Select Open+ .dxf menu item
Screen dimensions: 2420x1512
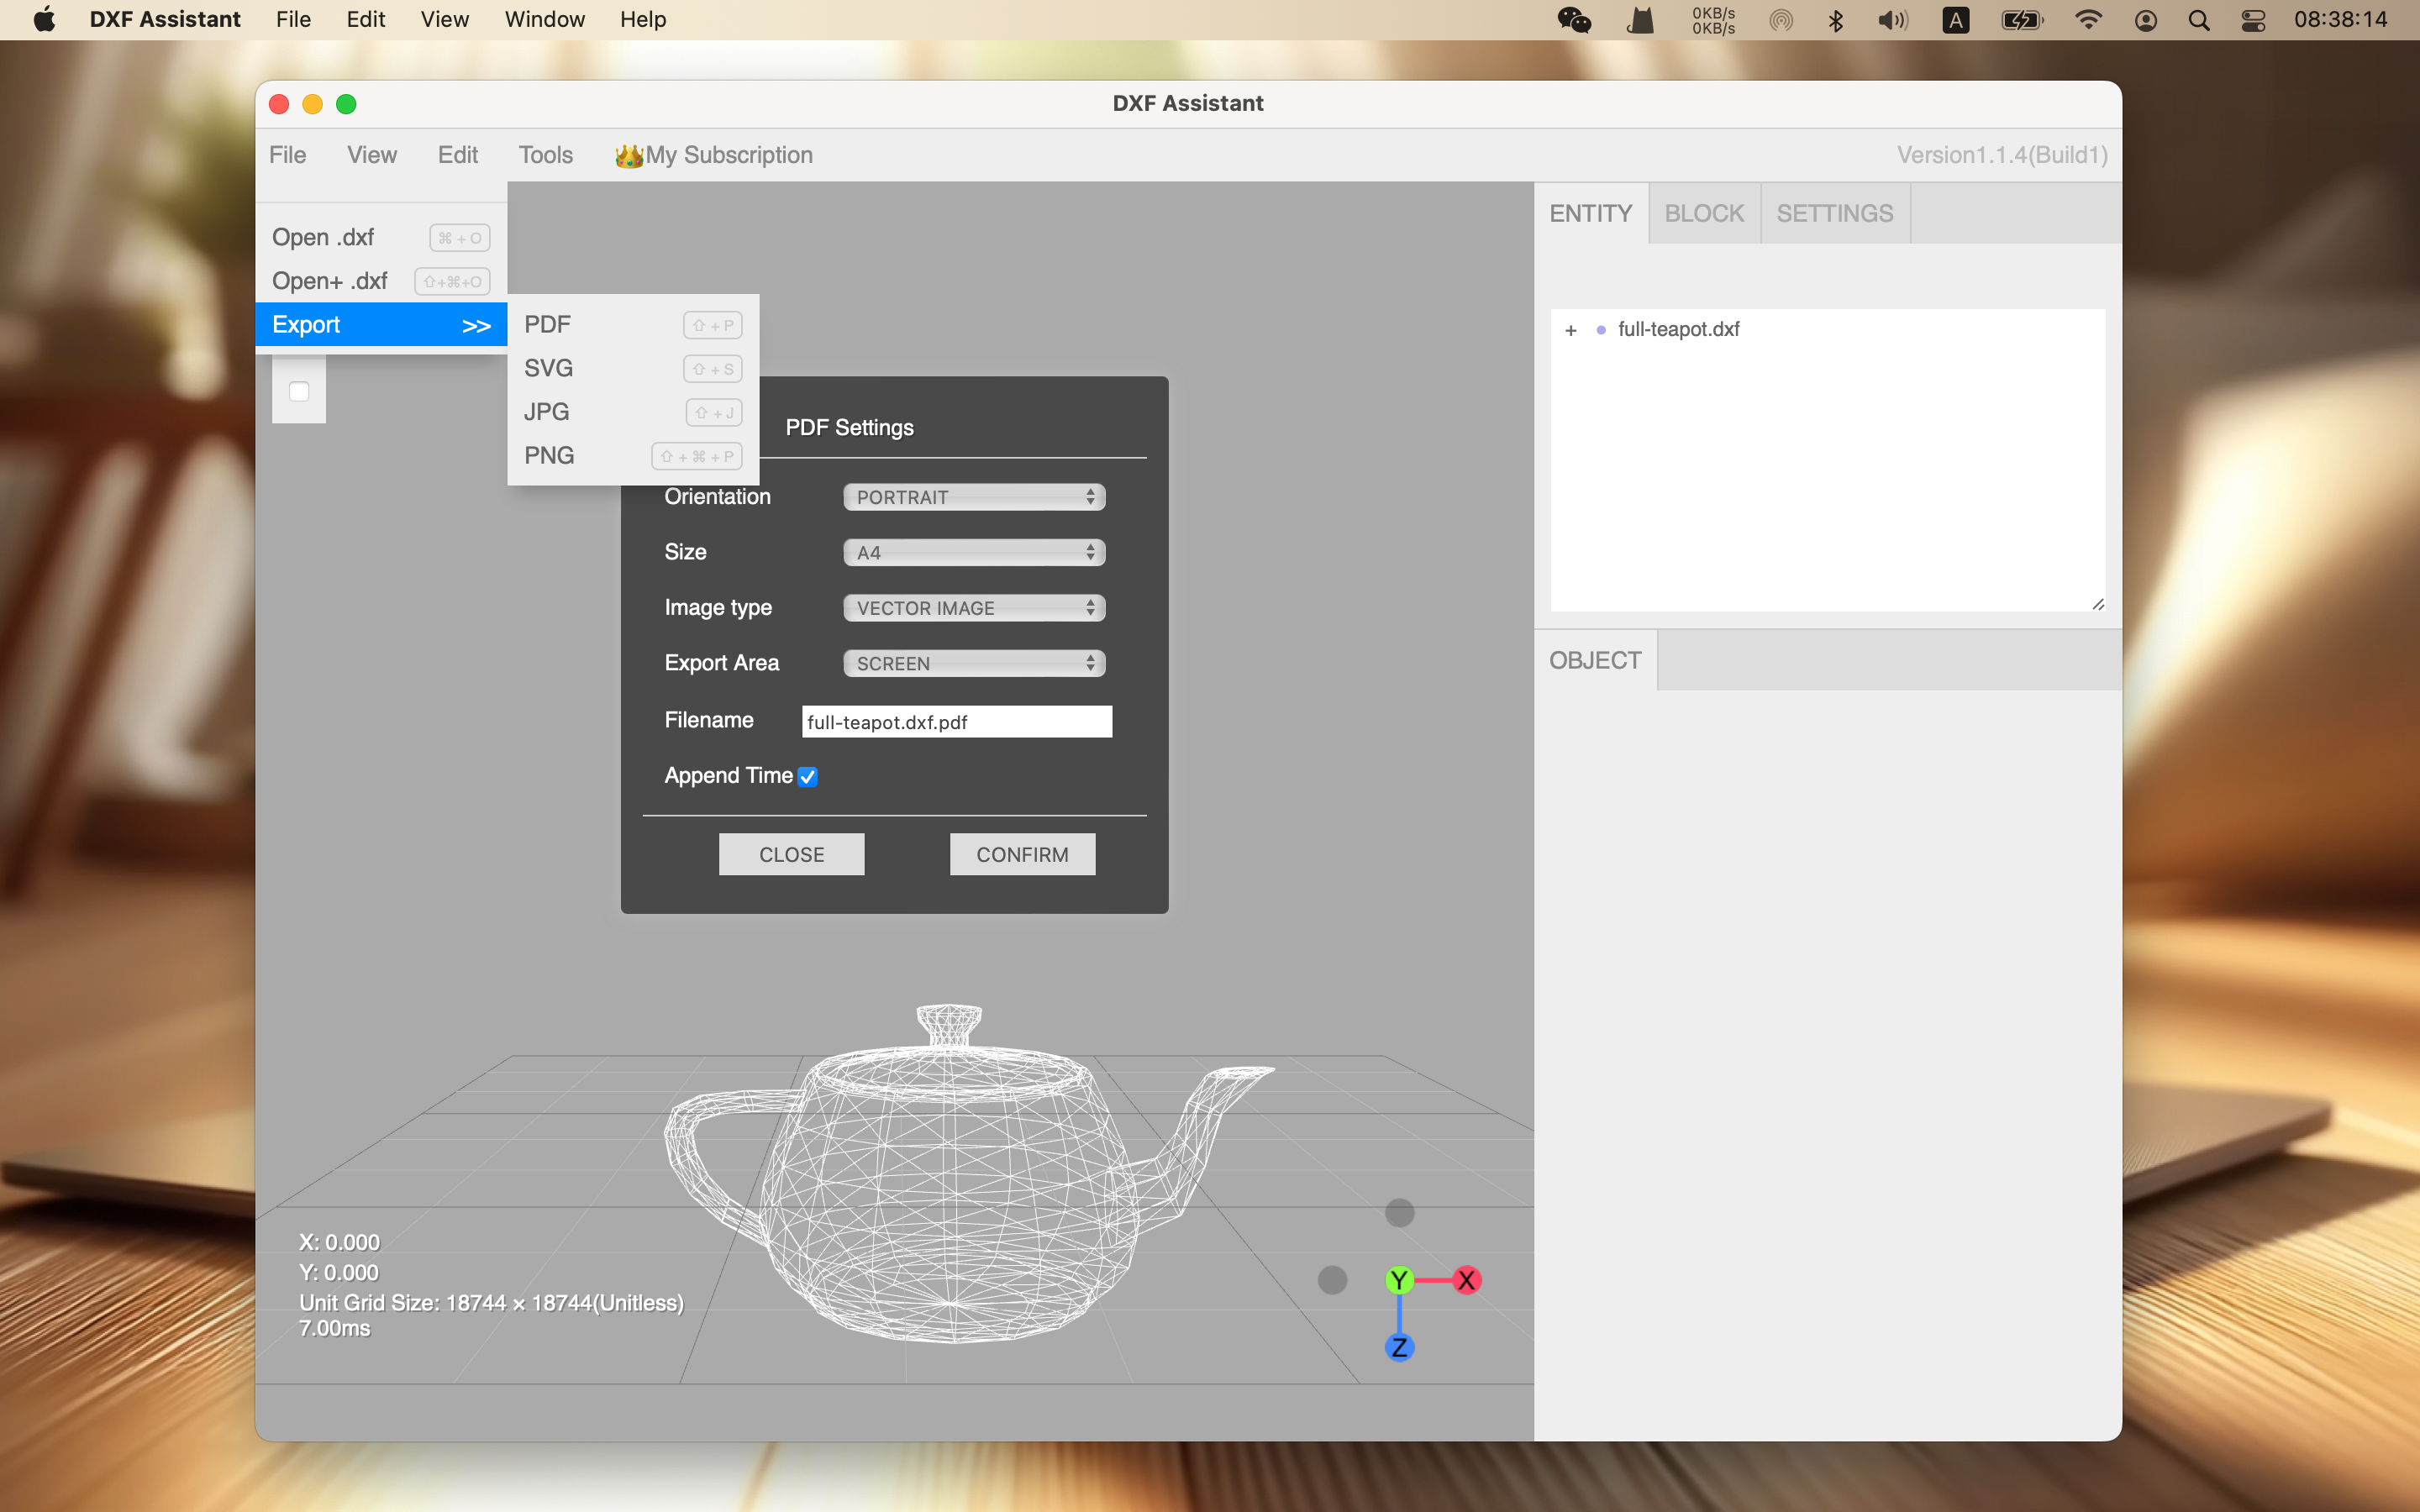[x=381, y=281]
